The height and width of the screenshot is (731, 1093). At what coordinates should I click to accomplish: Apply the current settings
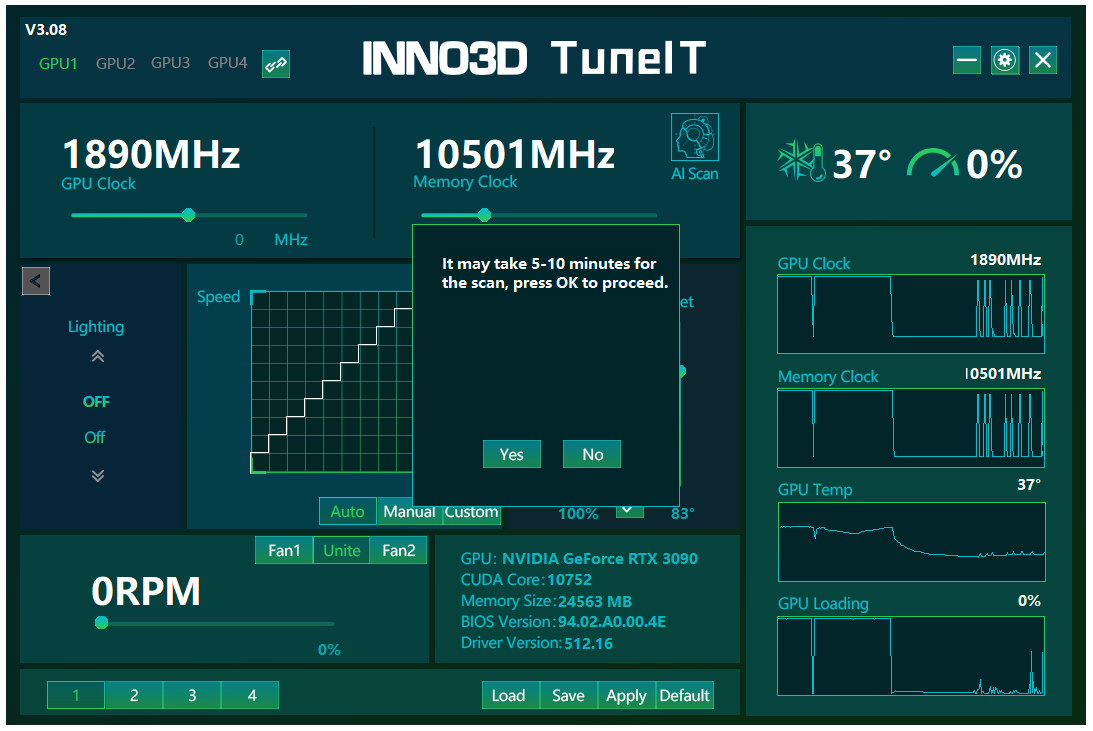click(x=626, y=695)
